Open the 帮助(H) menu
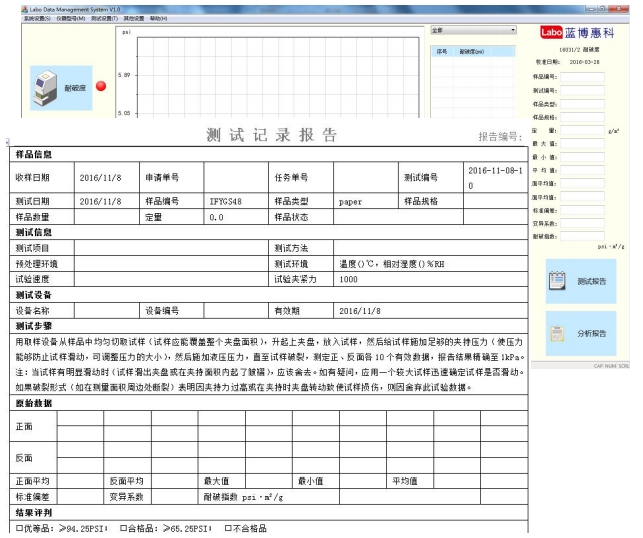The width and height of the screenshot is (643, 538). [158, 18]
